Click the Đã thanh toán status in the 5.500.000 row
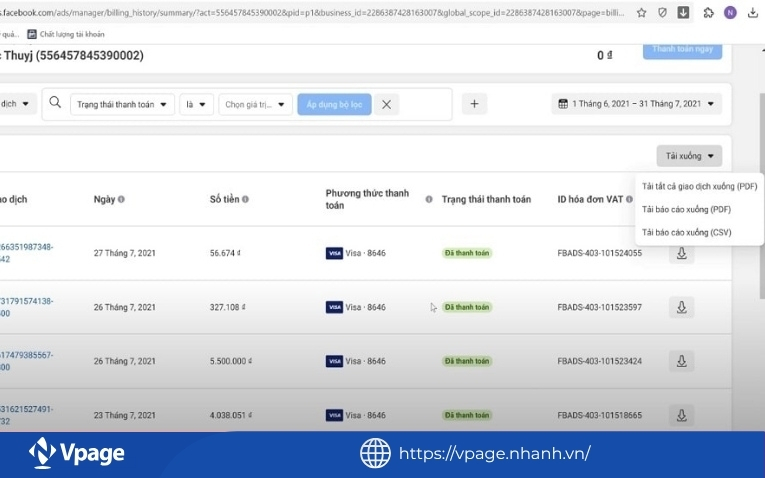 pyautogui.click(x=467, y=361)
